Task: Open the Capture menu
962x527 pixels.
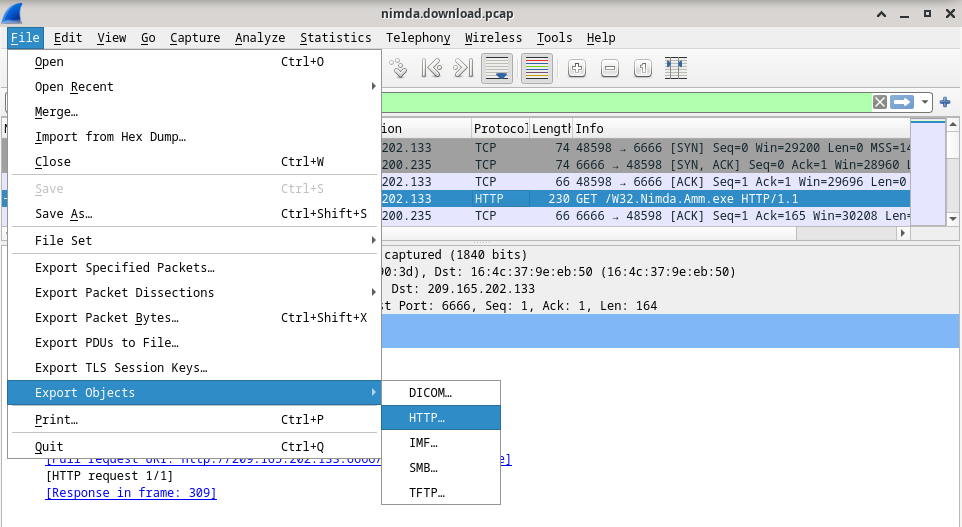Action: click(195, 38)
